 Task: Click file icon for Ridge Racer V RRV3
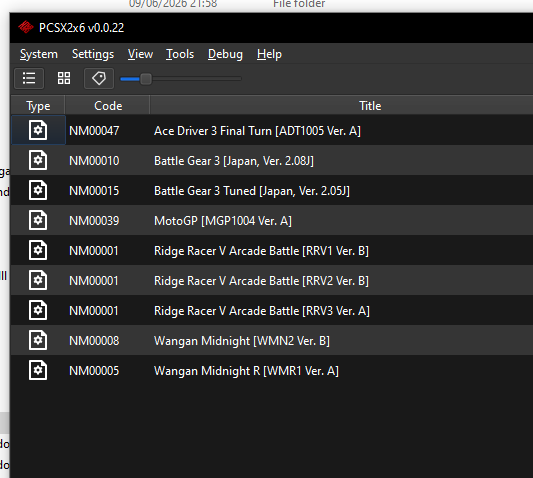point(38,310)
